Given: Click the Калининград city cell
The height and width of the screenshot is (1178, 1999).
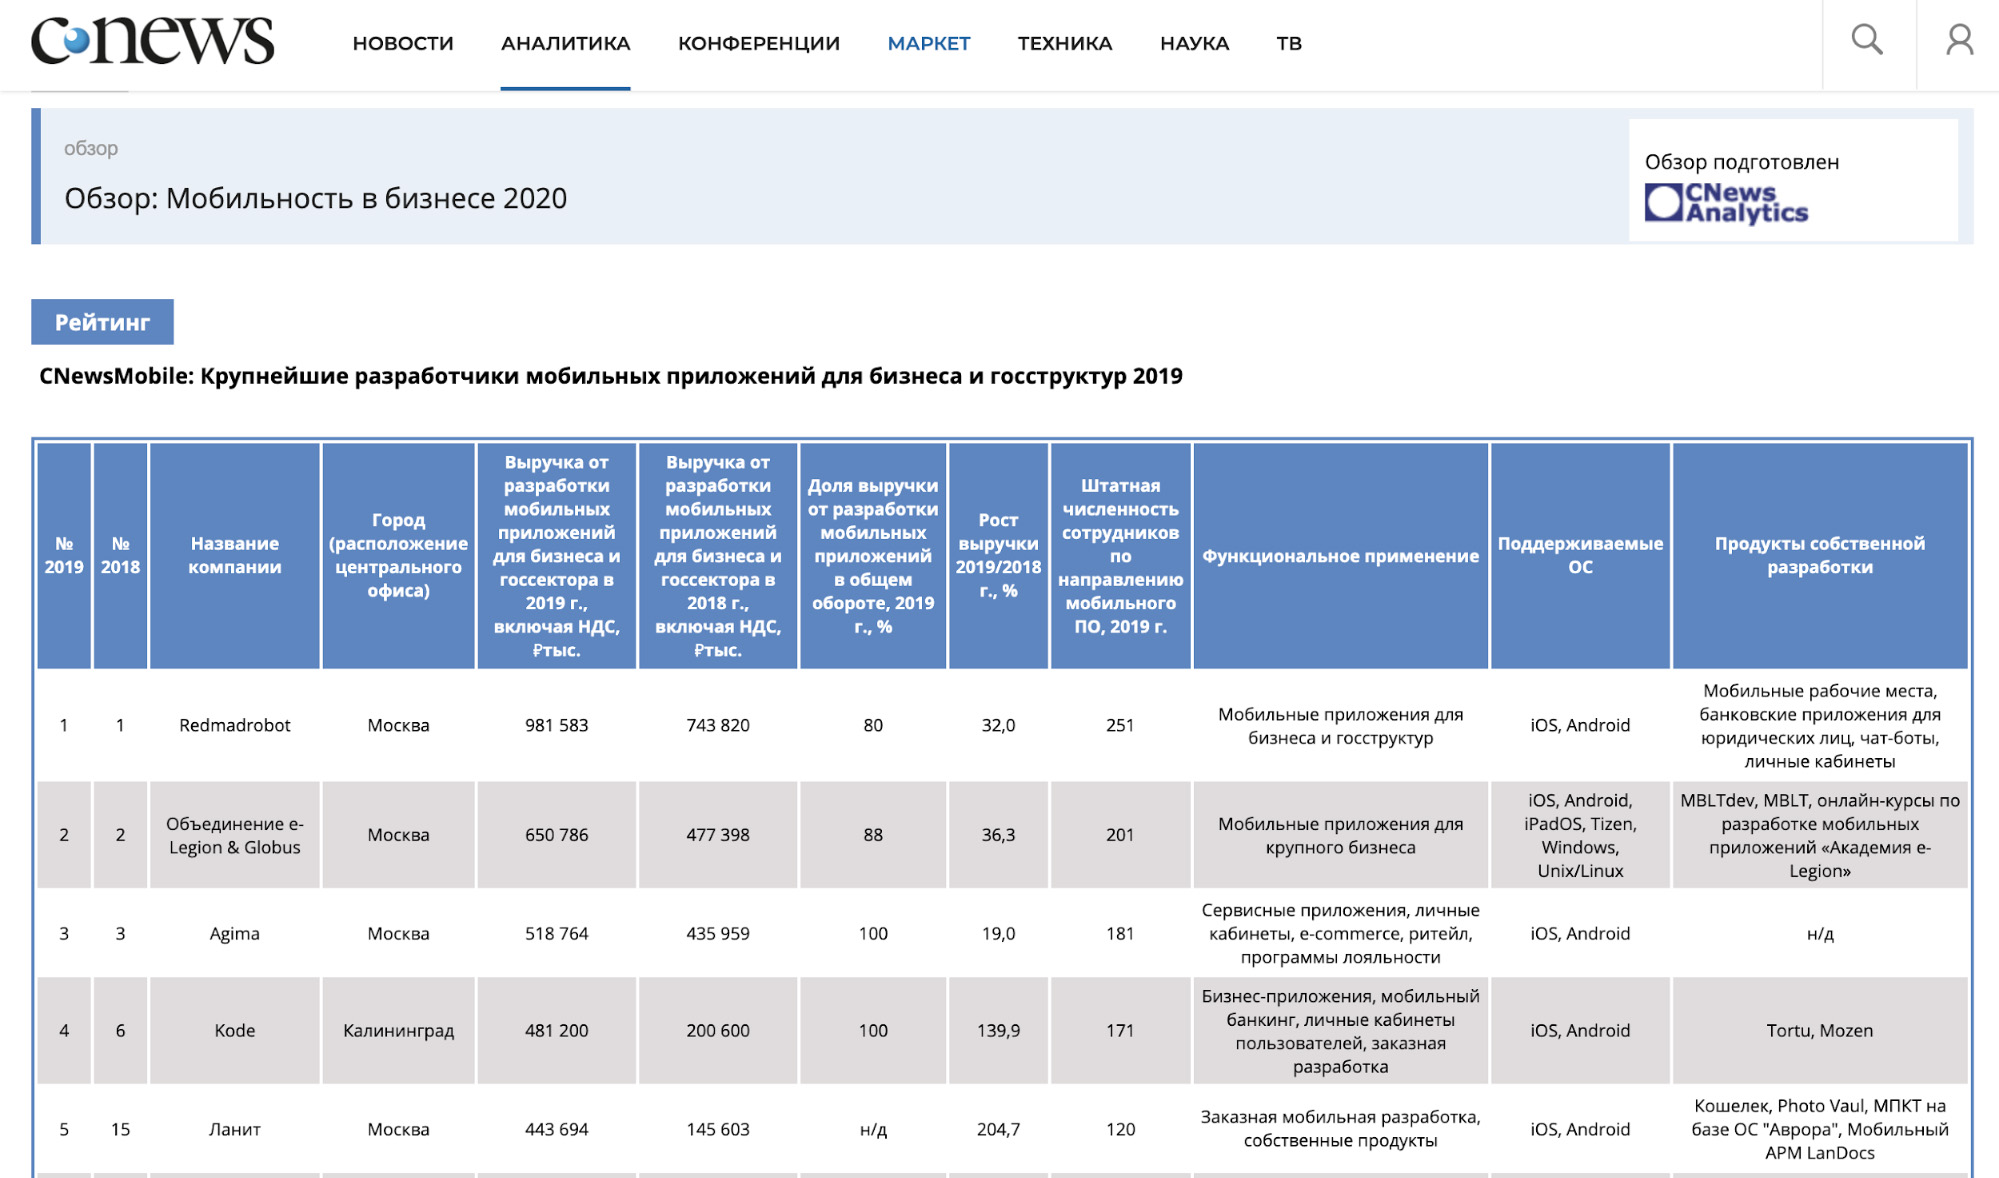Looking at the screenshot, I should tap(398, 1030).
